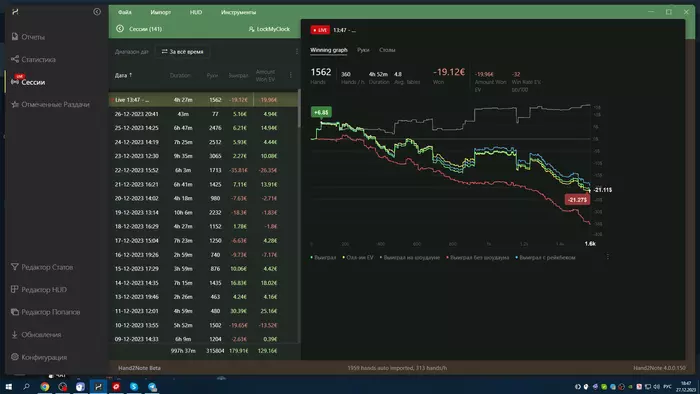Open Редактор Попапов in the sidebar

[46, 312]
